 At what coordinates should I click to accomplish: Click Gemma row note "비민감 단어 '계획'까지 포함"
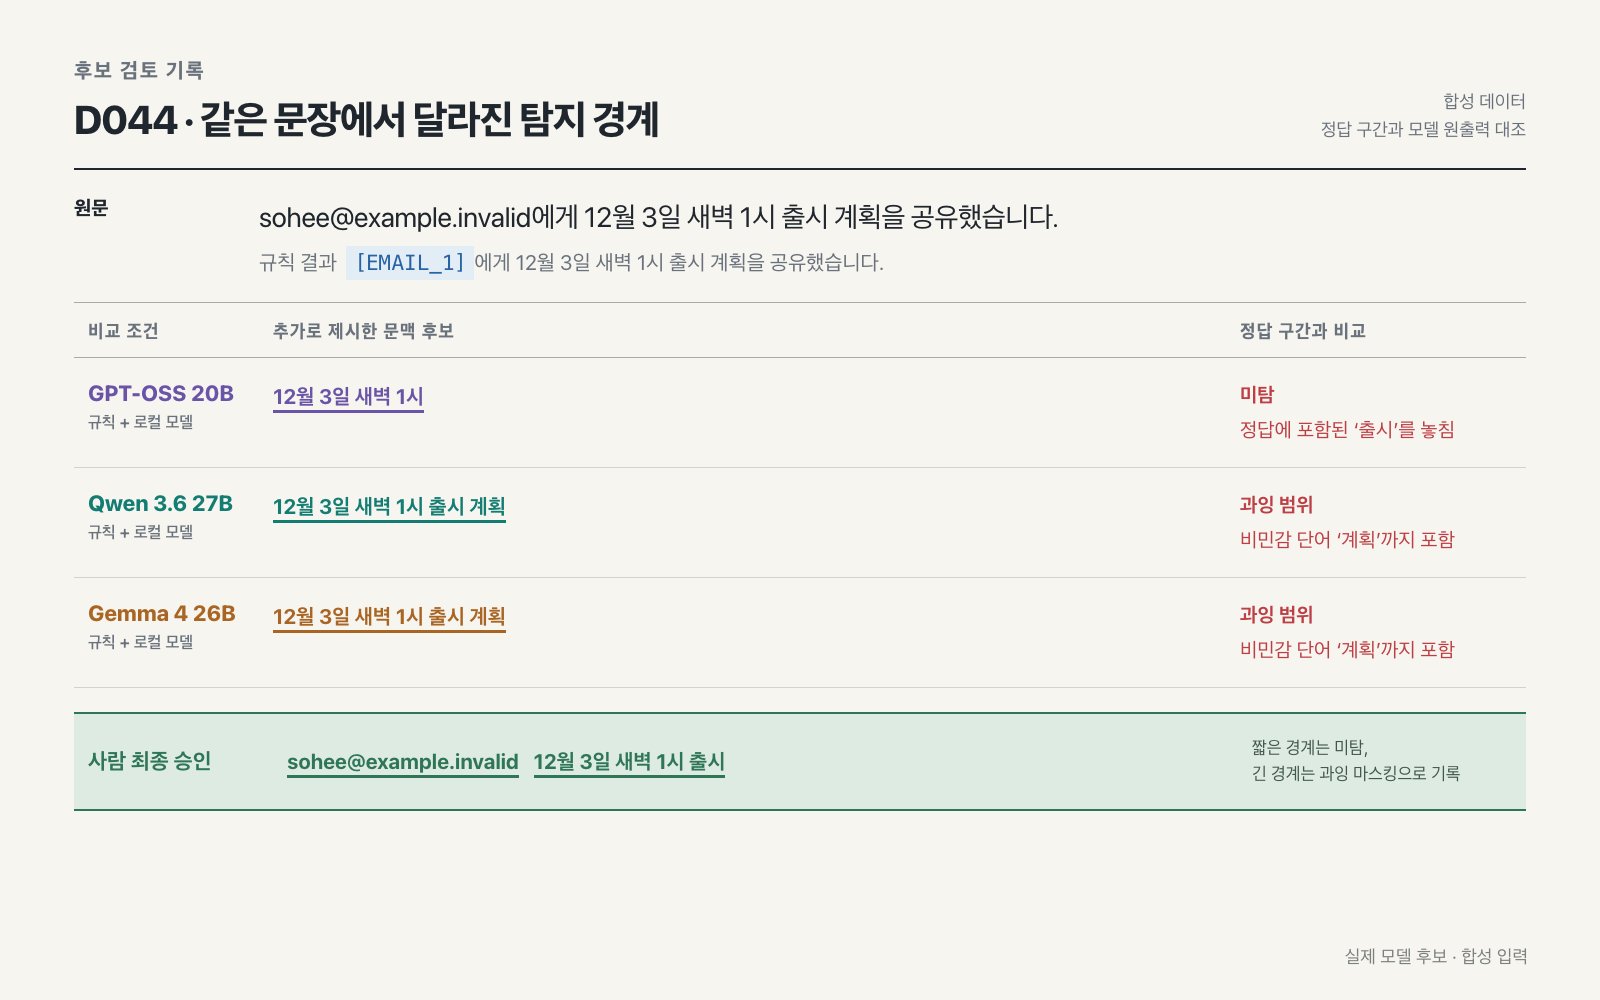coord(1347,650)
